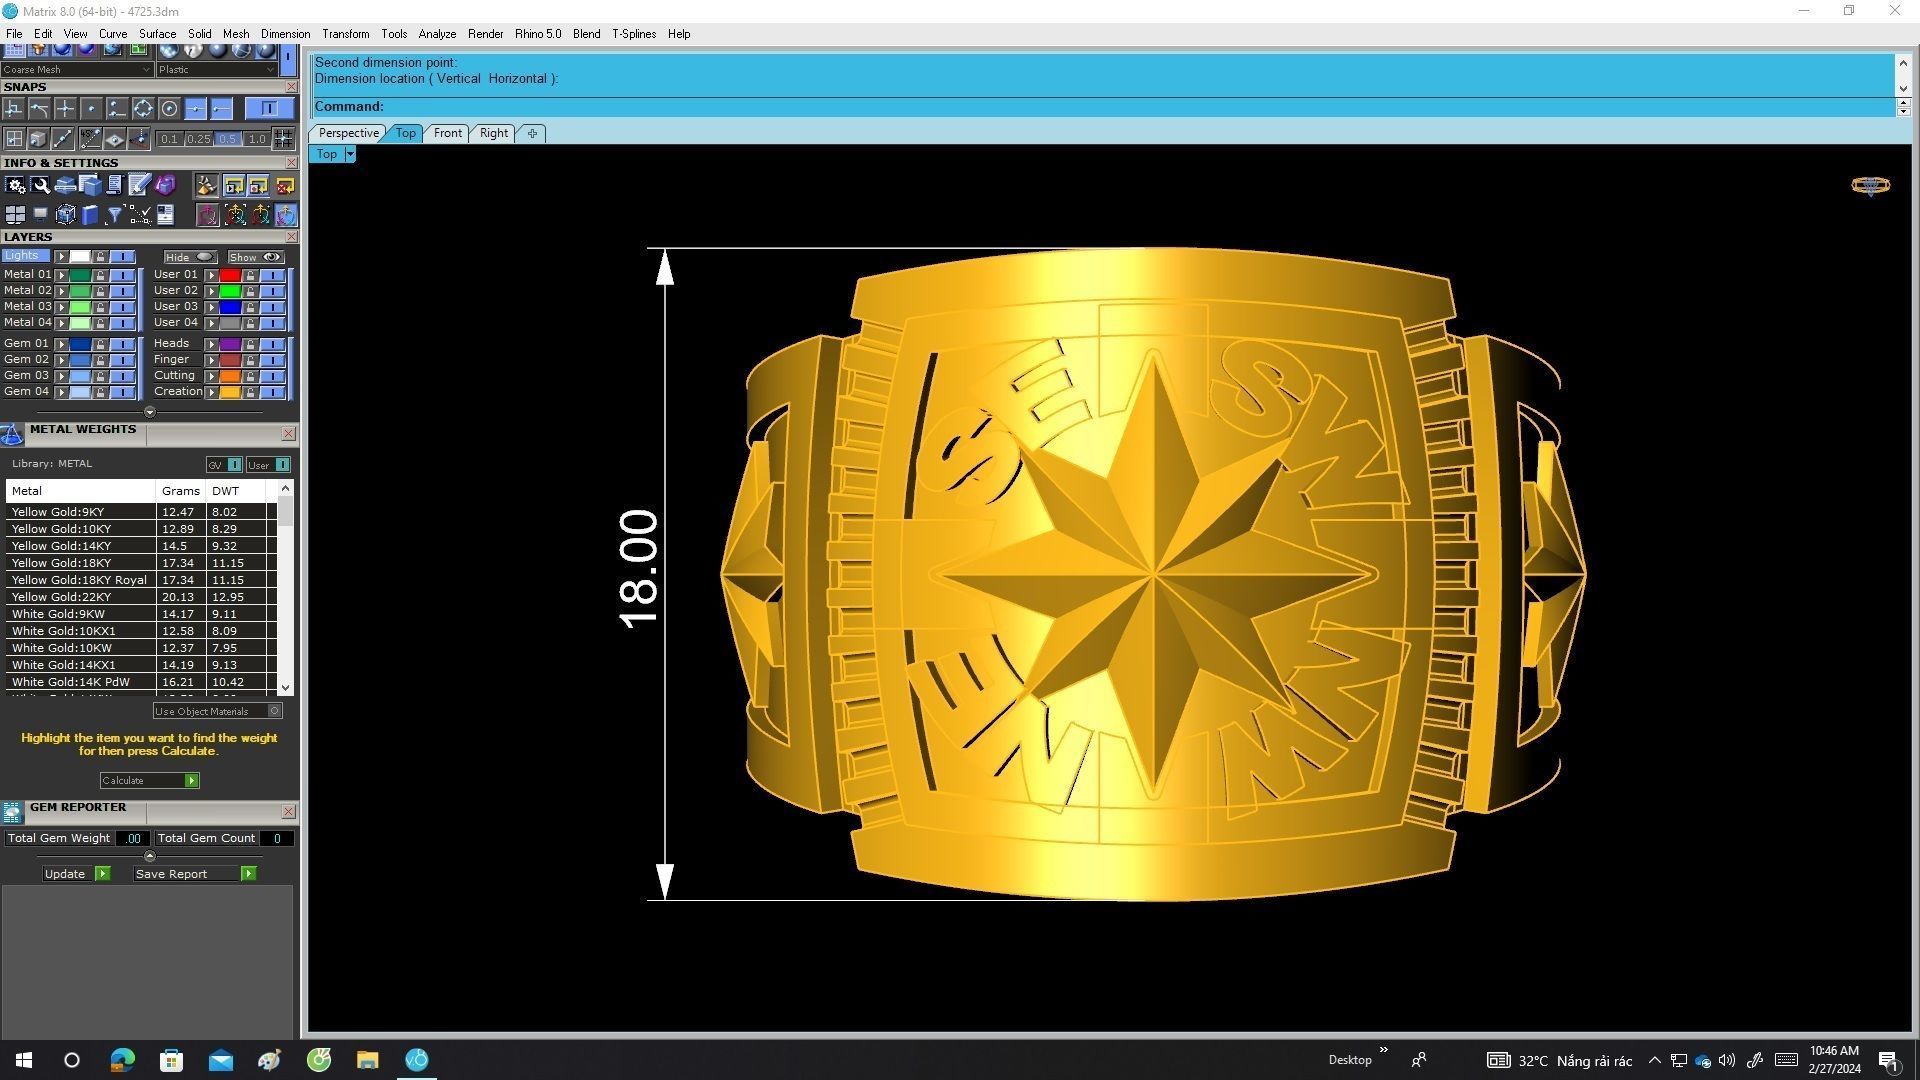The height and width of the screenshot is (1080, 1920).
Task: Open the object properties cube icon
Action: tap(90, 186)
